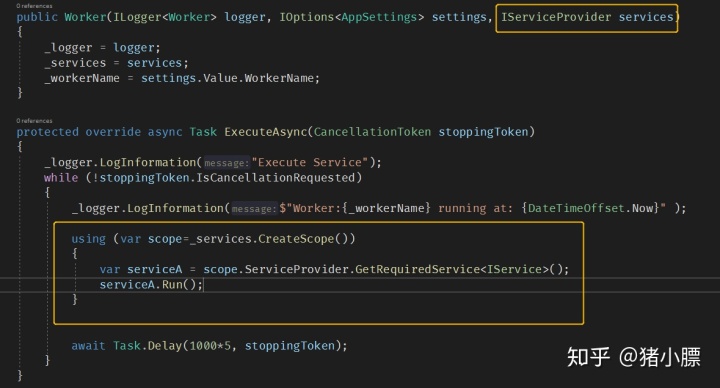
Task: Click the '_services = services;' assignment
Action: tap(116, 63)
